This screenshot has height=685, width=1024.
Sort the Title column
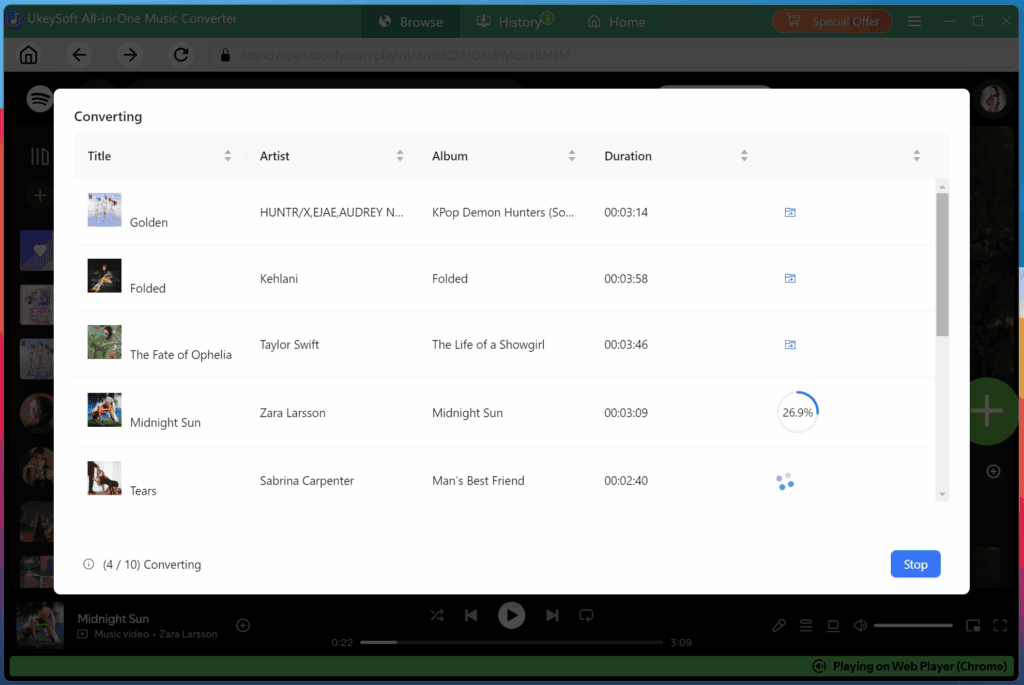(228, 156)
